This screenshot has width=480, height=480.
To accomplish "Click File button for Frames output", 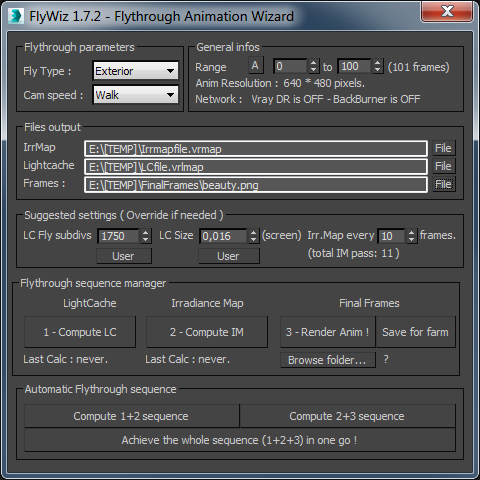I will pos(444,184).
